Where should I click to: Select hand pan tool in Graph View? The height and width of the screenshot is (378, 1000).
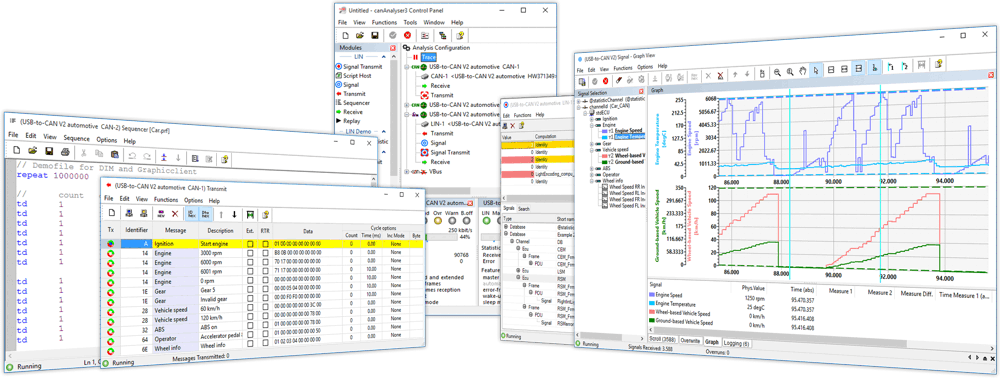click(x=802, y=71)
